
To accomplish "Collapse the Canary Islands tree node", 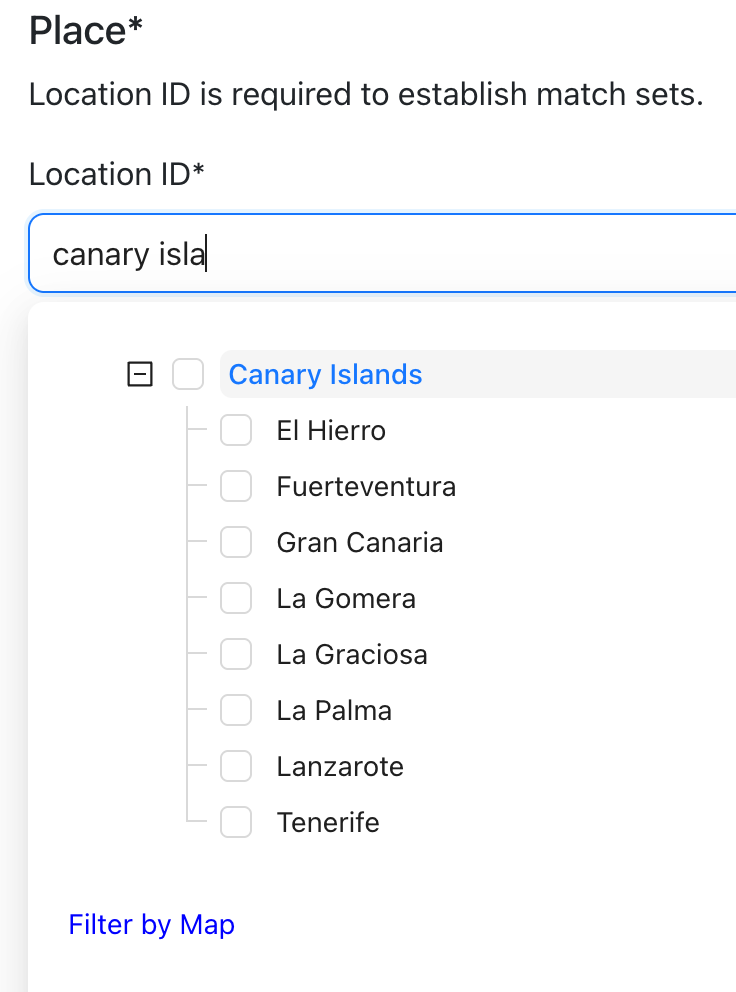I will click(x=140, y=375).
